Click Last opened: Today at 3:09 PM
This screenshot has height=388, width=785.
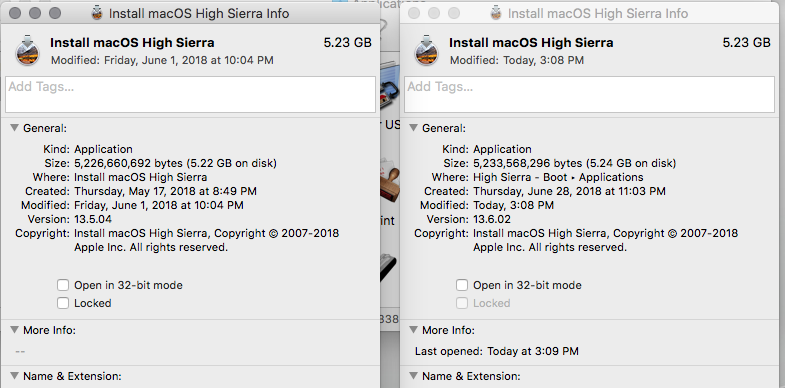tap(497, 351)
